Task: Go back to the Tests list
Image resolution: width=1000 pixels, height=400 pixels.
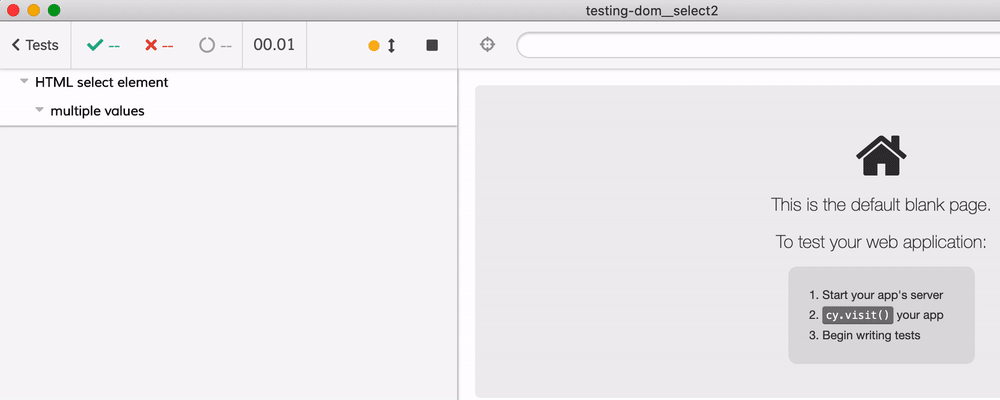Action: (35, 45)
